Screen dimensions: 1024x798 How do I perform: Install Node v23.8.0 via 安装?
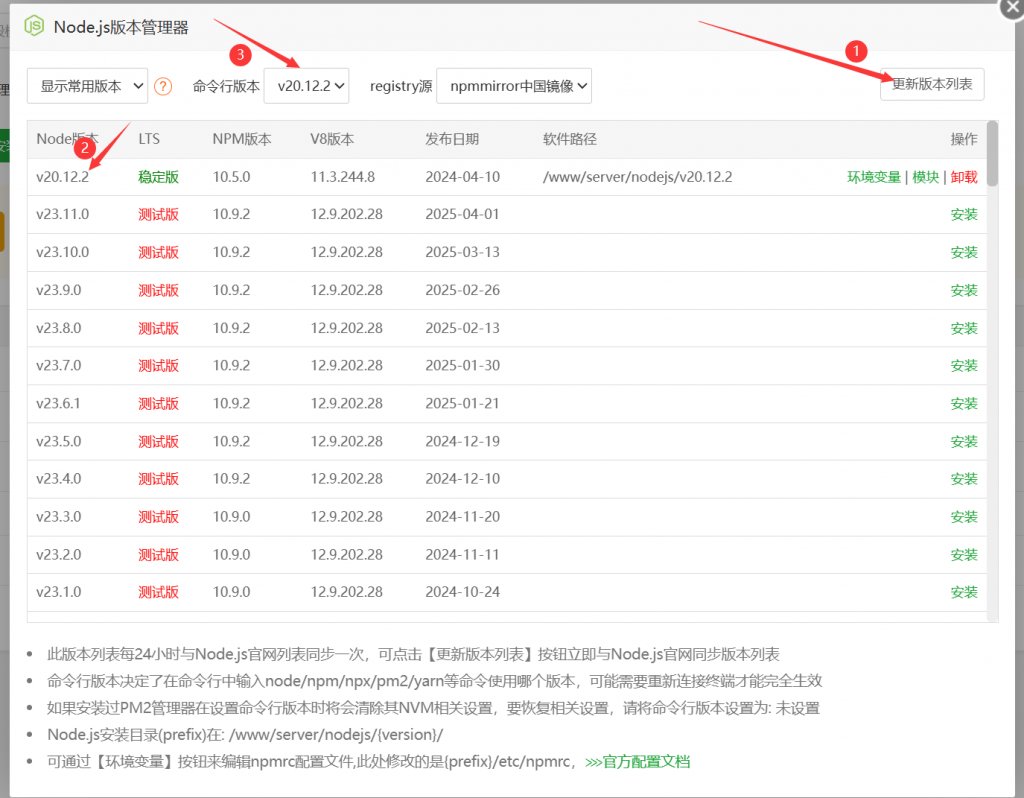(964, 328)
